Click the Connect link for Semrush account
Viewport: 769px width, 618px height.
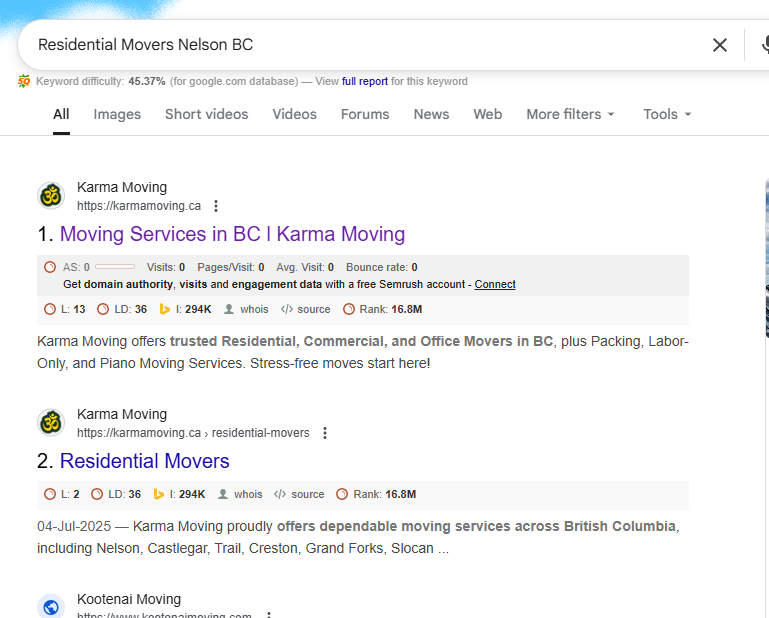click(495, 285)
